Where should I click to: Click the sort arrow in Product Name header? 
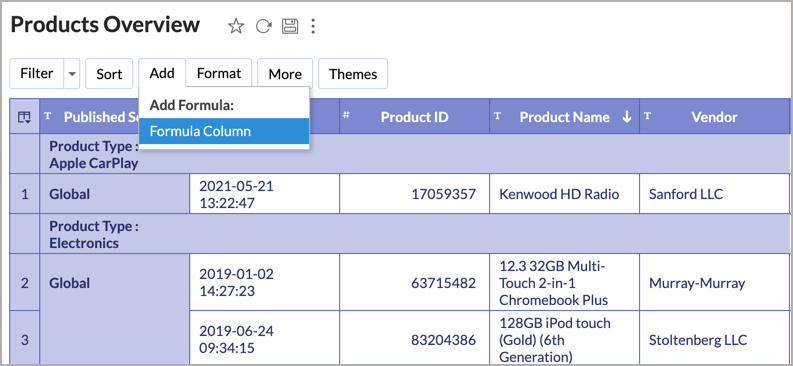(627, 117)
